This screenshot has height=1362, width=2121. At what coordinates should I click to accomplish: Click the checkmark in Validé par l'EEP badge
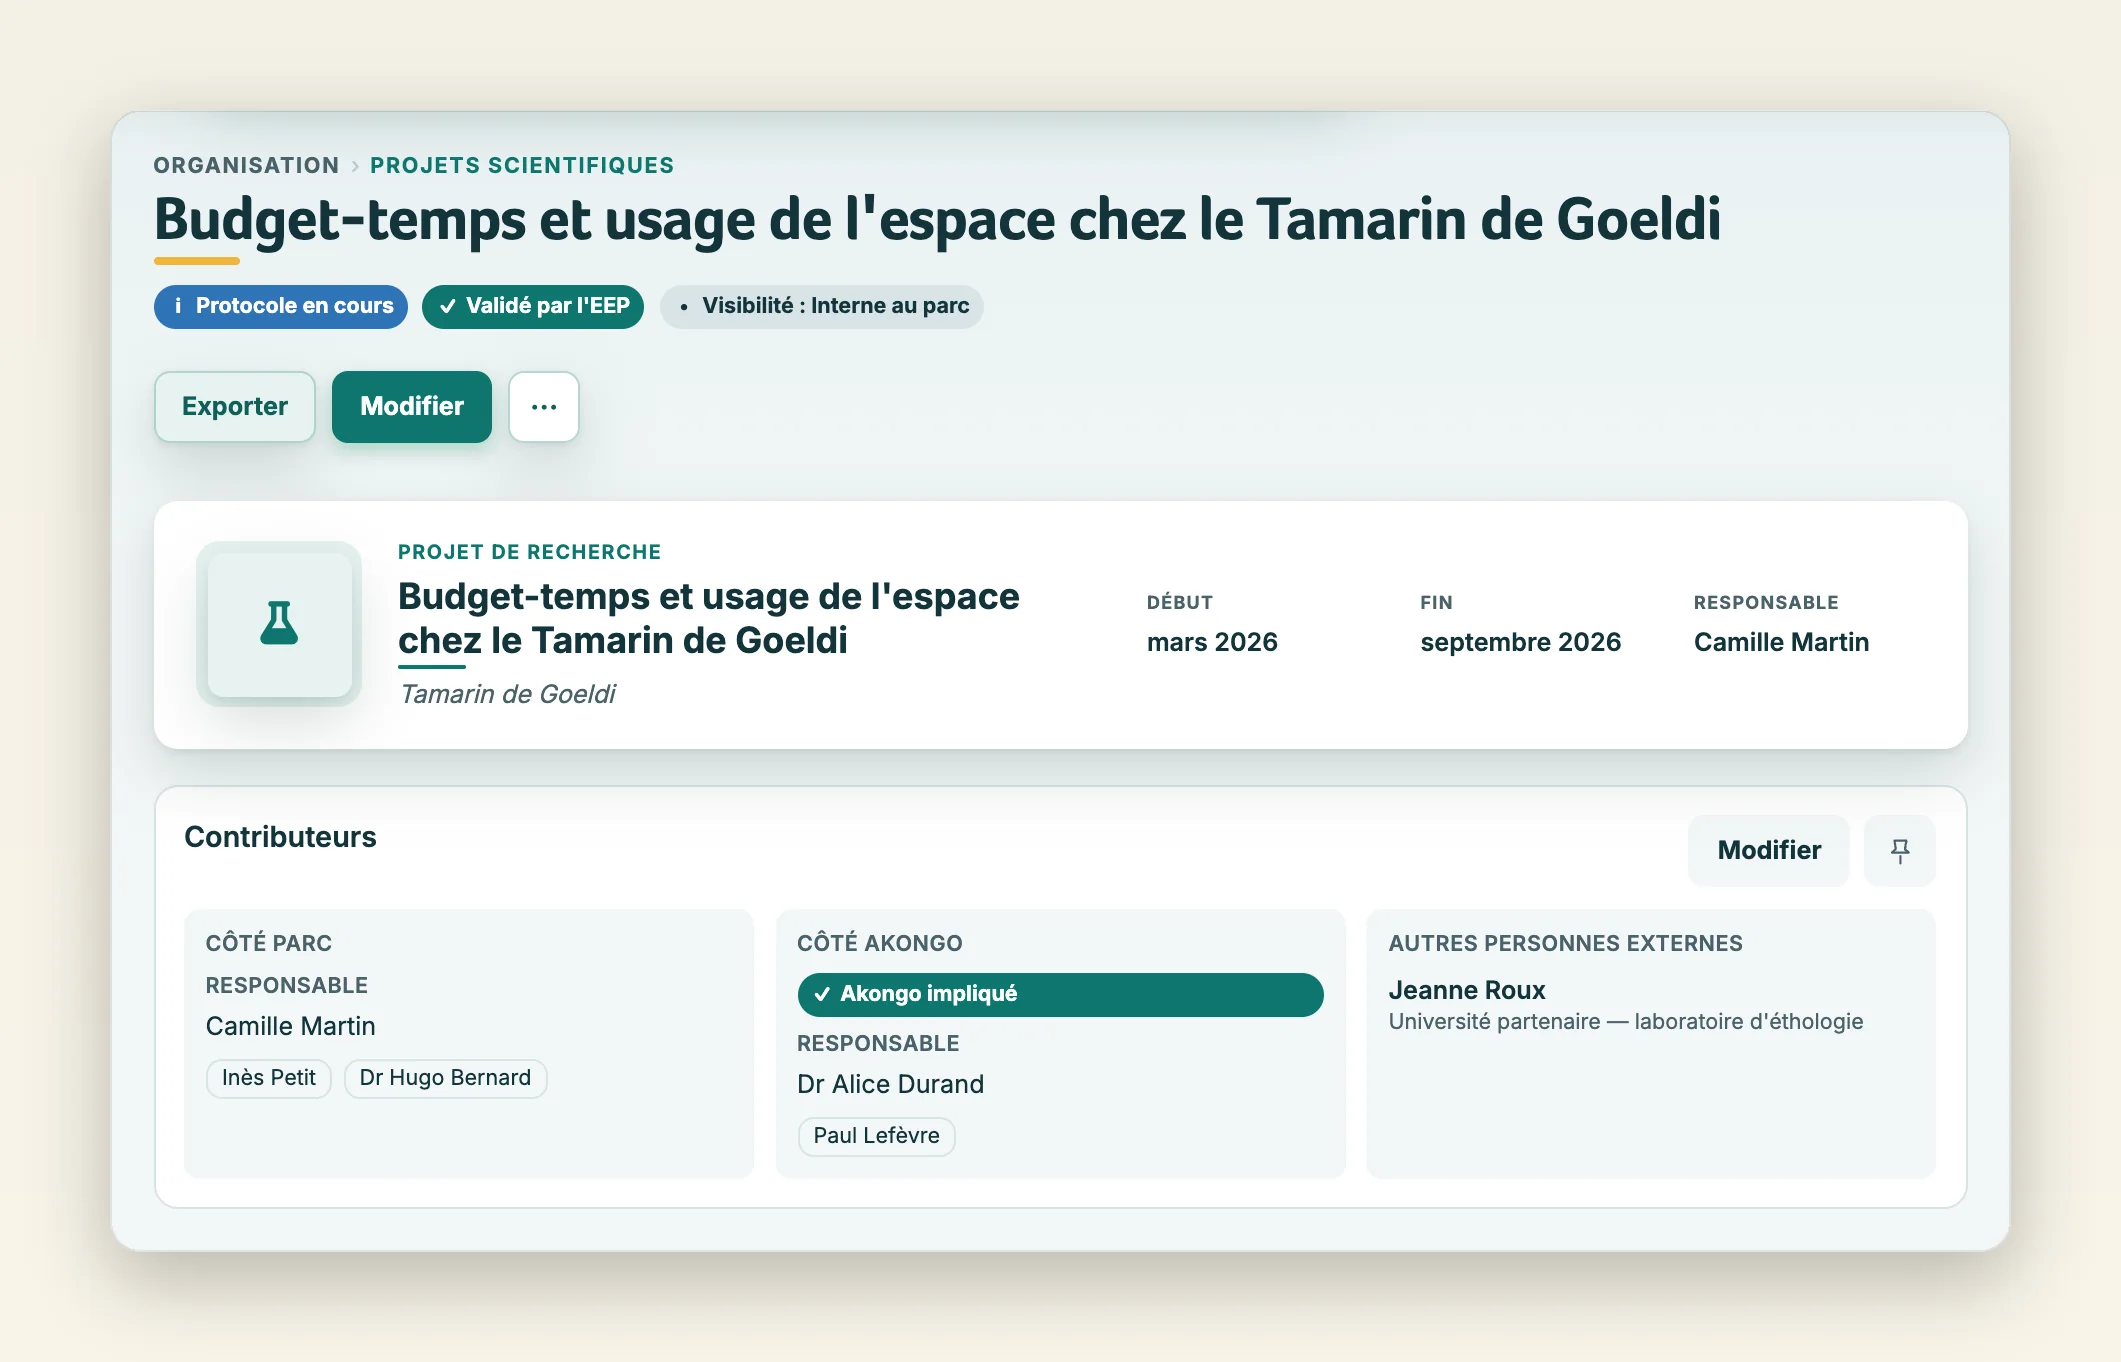point(448,306)
